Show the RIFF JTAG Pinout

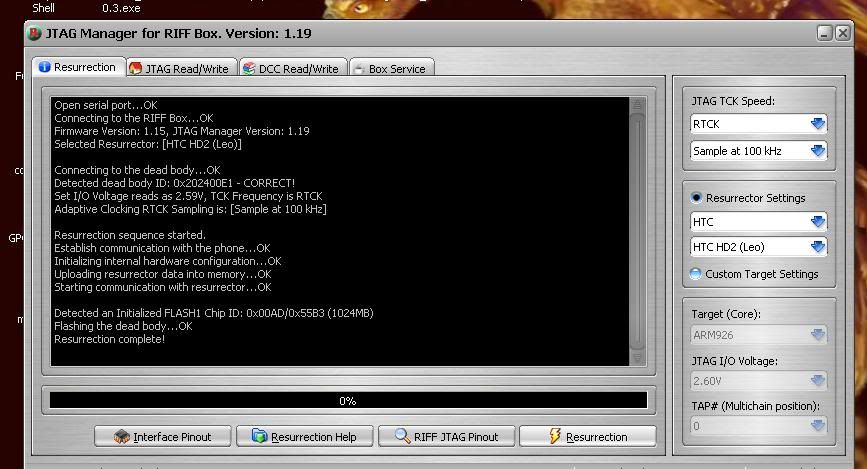(447, 436)
